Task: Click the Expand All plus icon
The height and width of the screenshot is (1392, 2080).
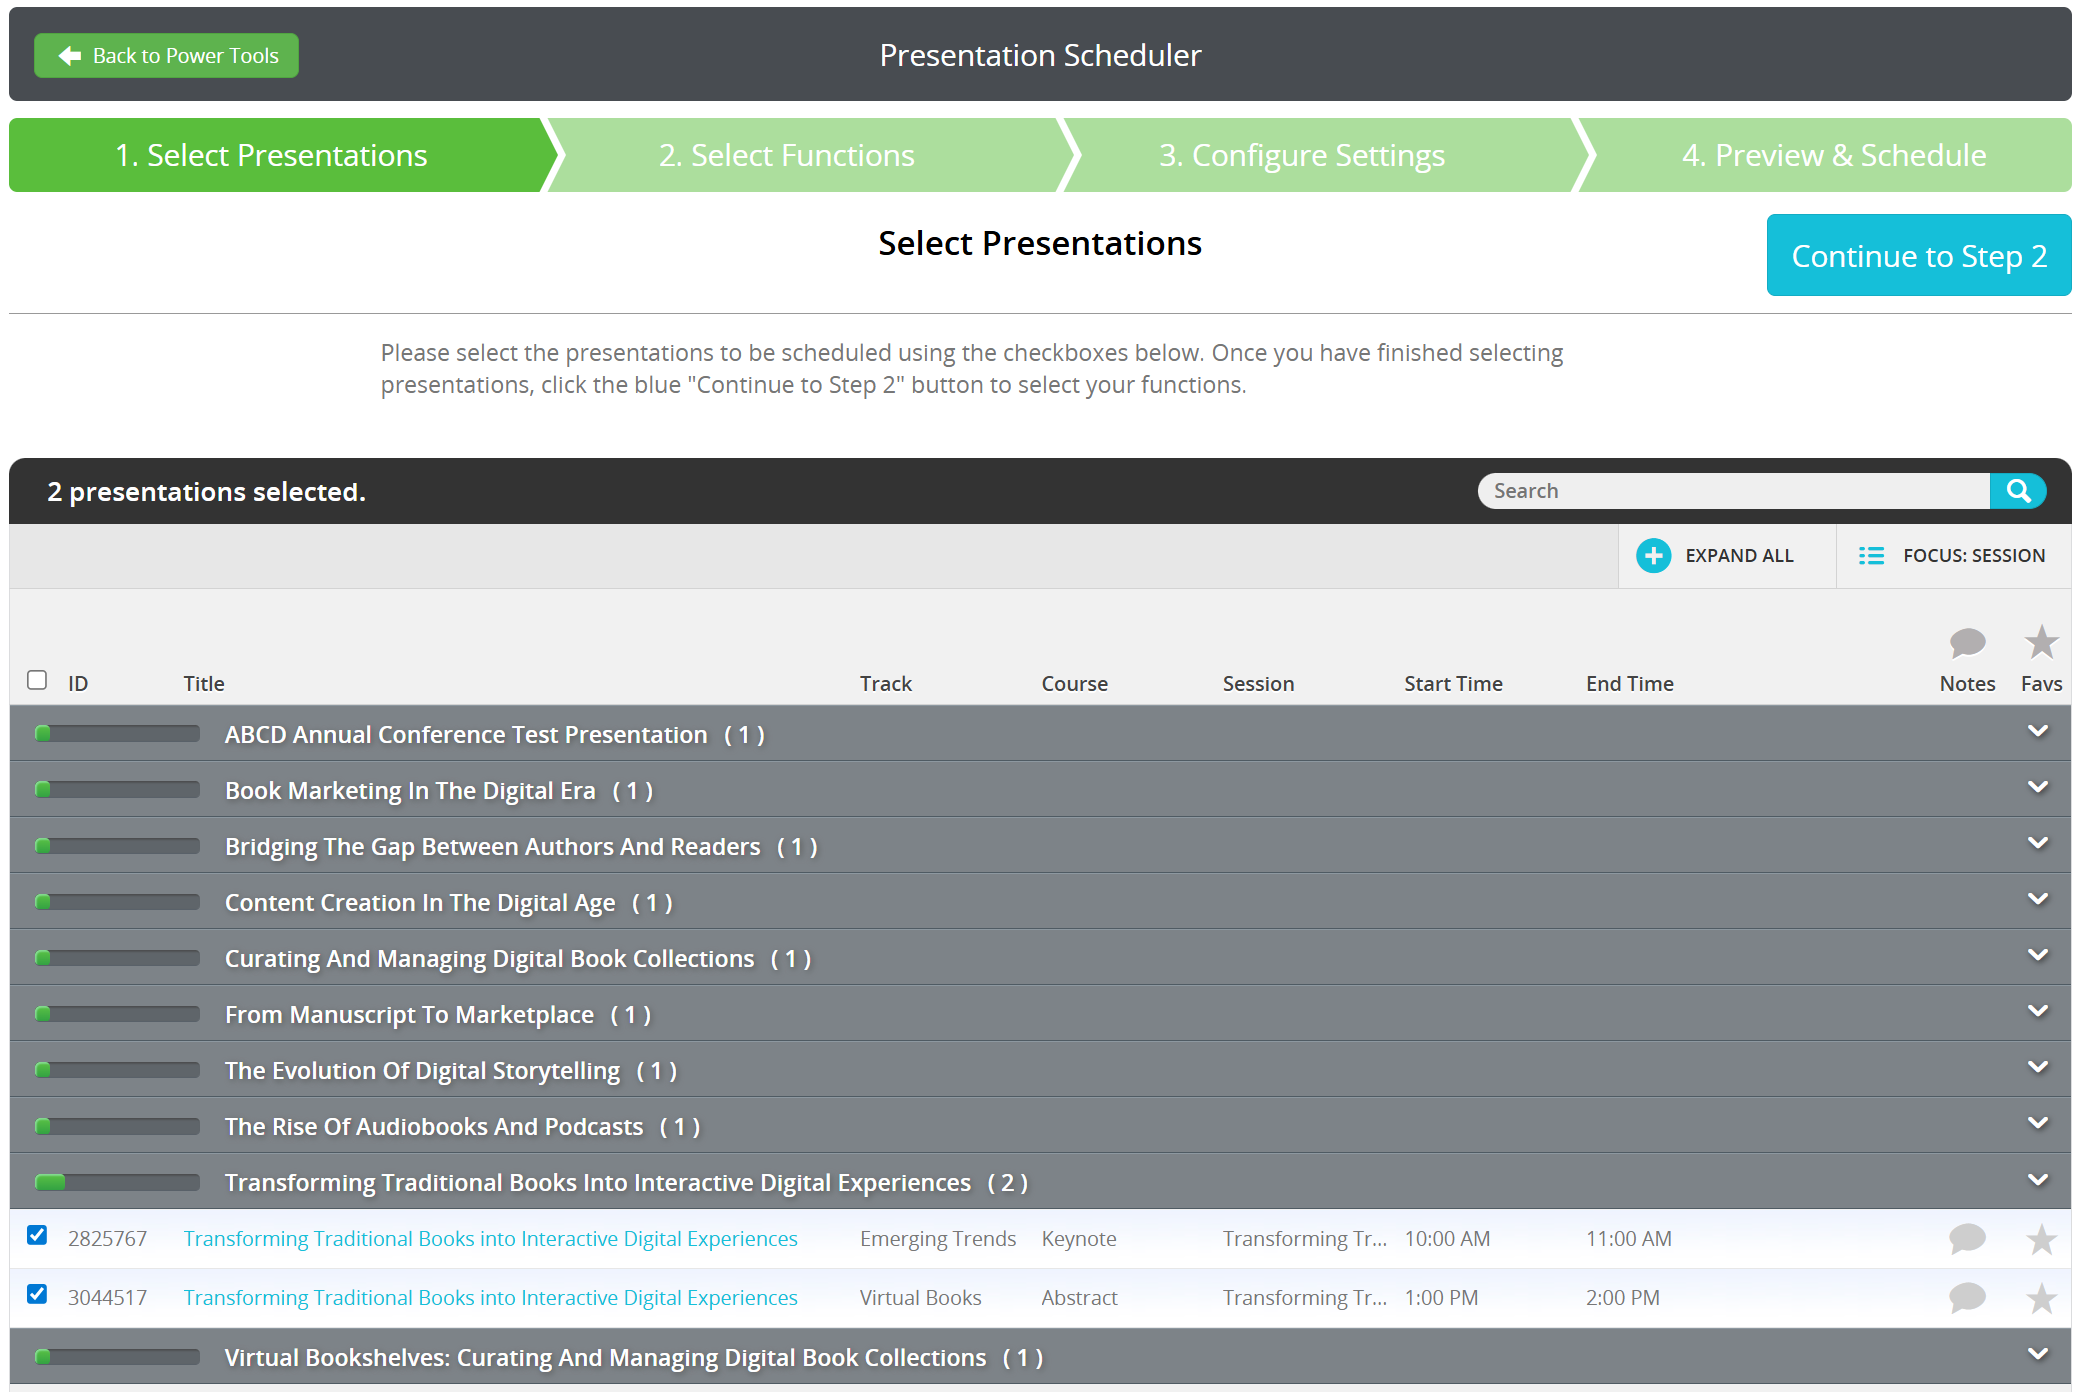Action: pos(1653,556)
